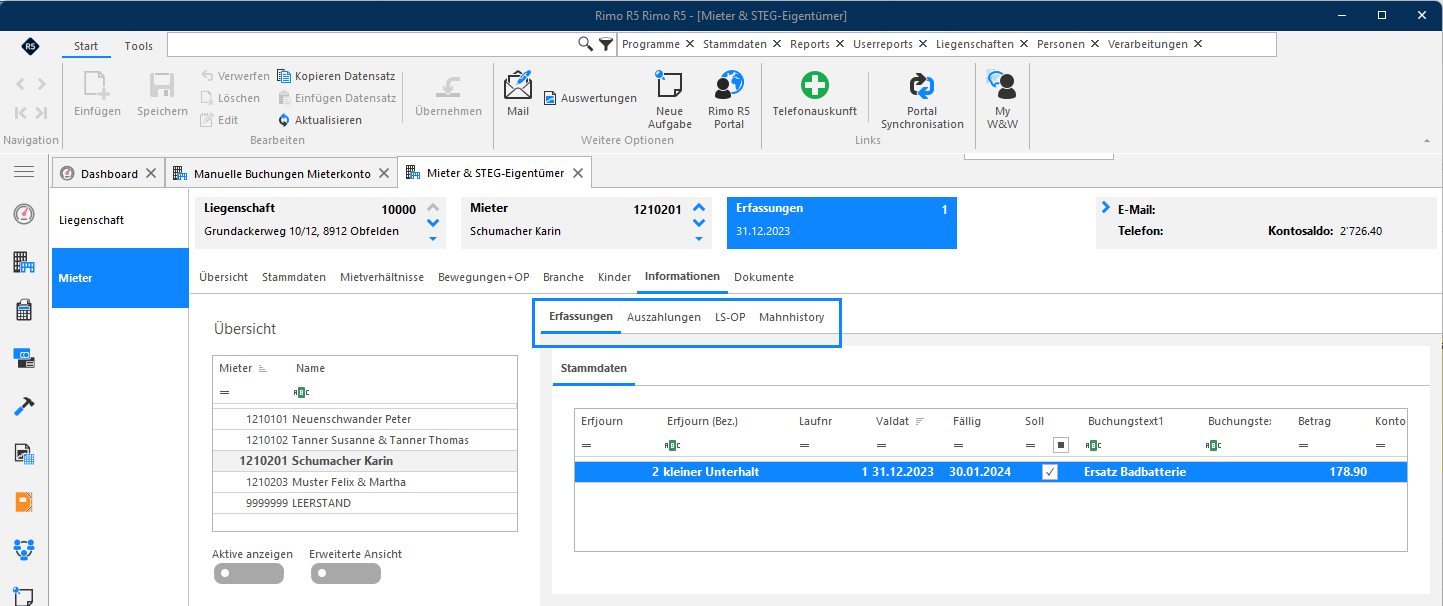Screen dimensions: 1443x606
Task: Open the Liegenschaft selector dropdown arrow
Action: coord(433,239)
